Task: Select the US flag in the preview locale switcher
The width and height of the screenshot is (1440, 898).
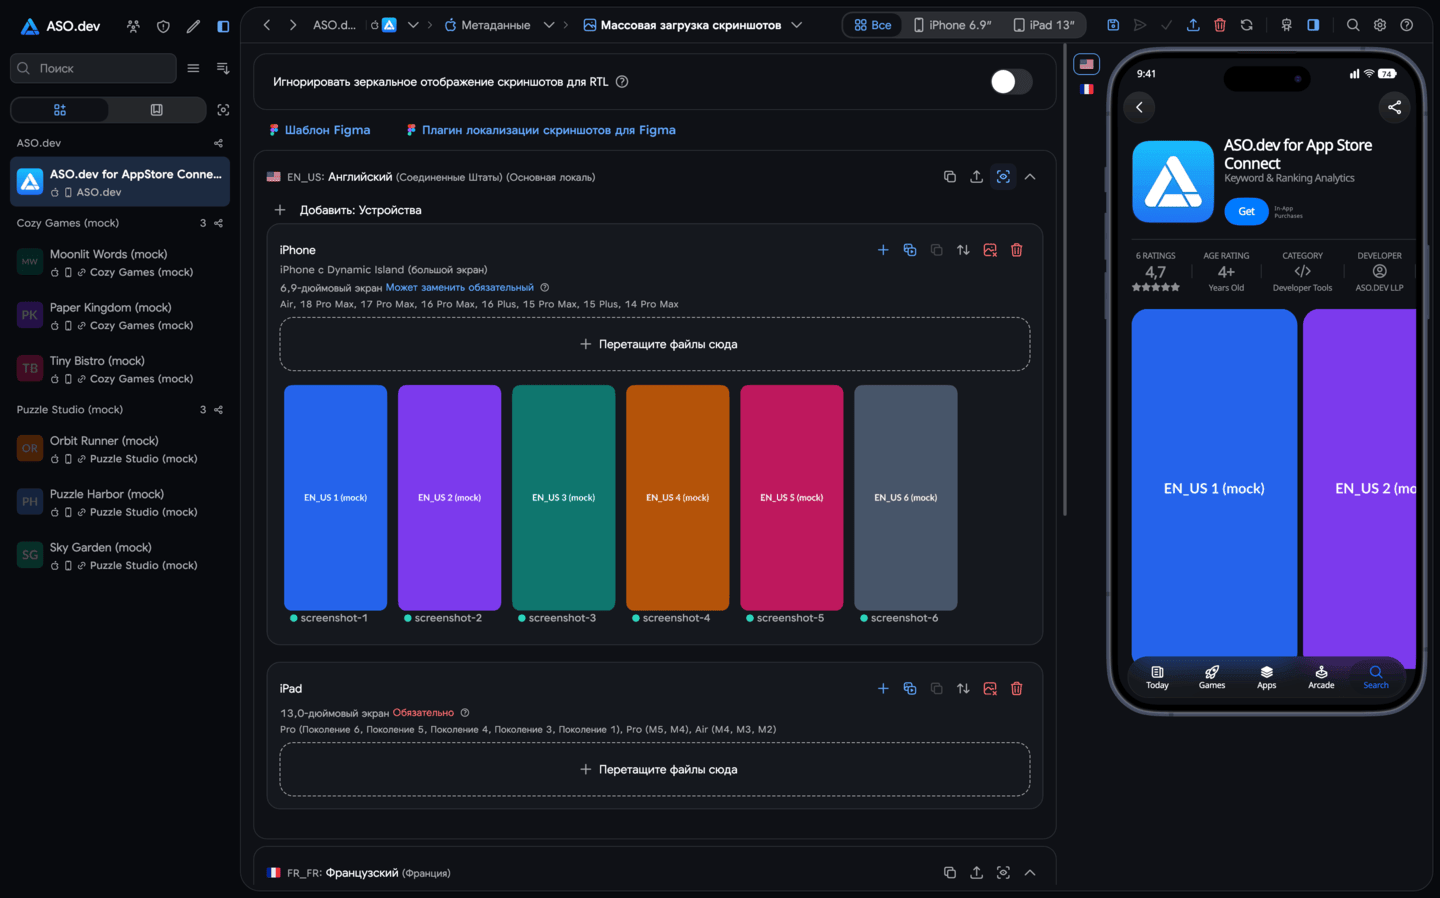Action: (1086, 64)
